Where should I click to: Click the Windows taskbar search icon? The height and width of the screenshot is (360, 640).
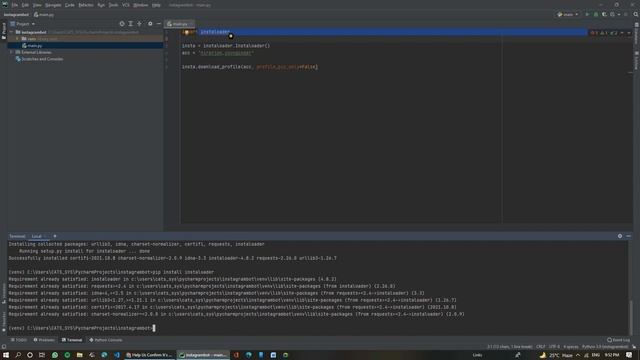18,355
